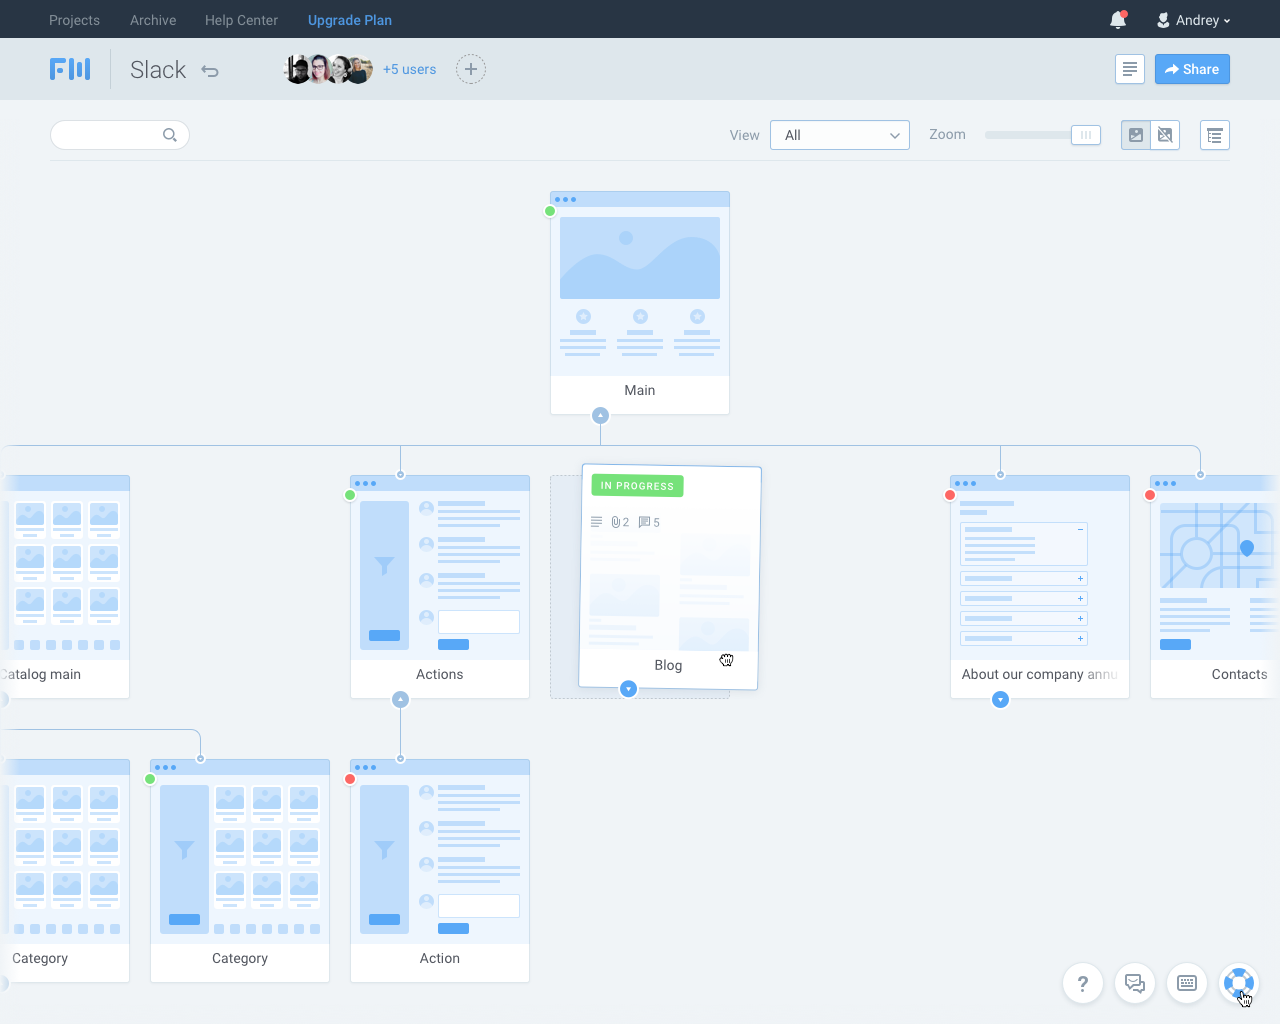Screen dimensions: 1280x1024
Task: Collapse children under Main page
Action: pos(600,415)
